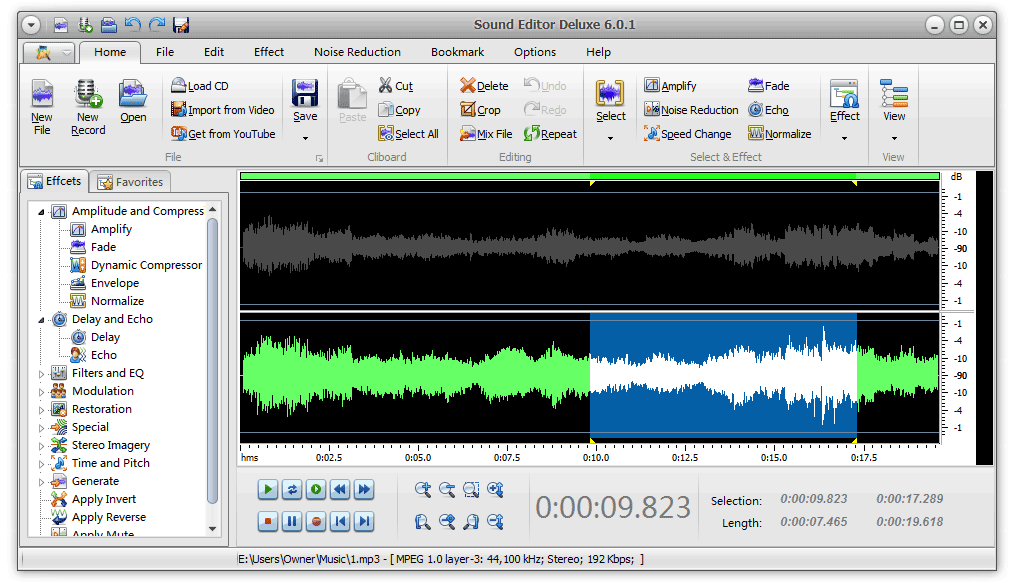Click the Get from YouTube icon
Screen dimensions: 1011x583
tap(177, 133)
